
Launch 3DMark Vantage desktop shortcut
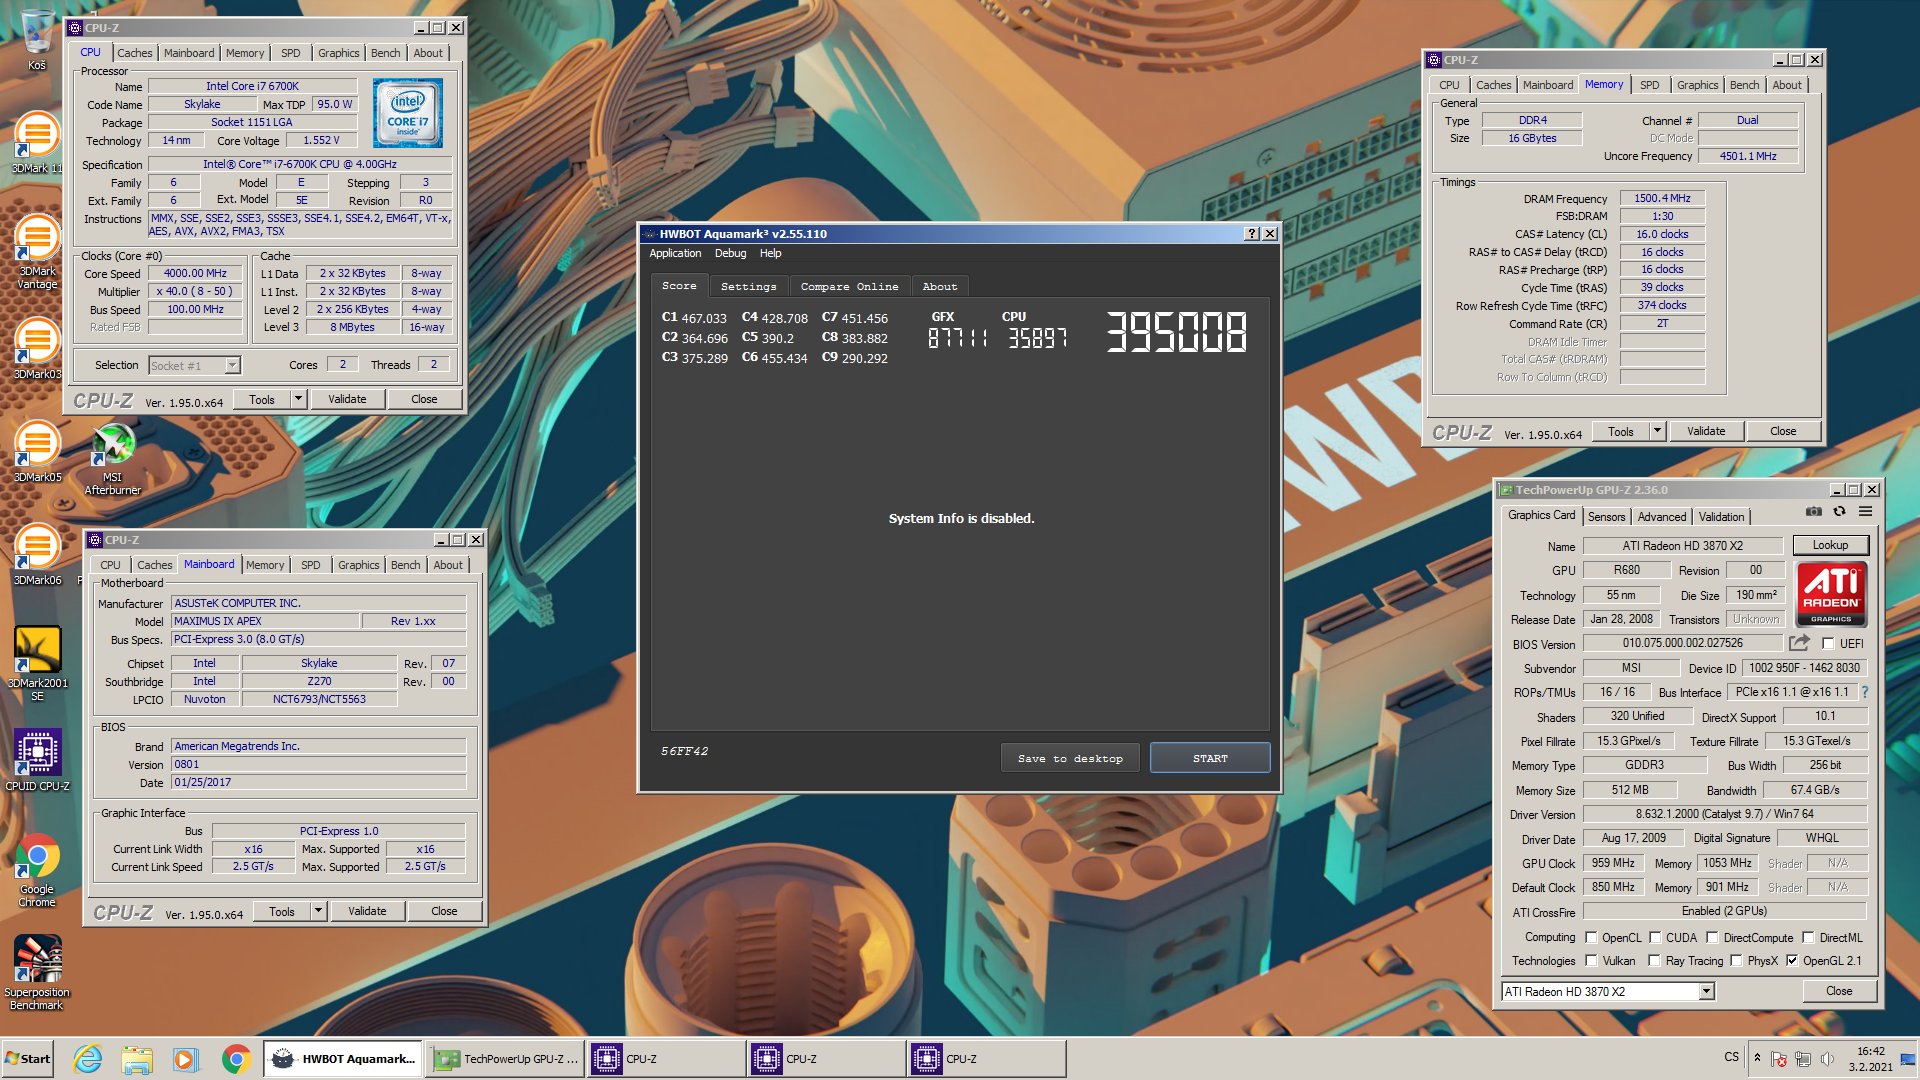pos(37,252)
